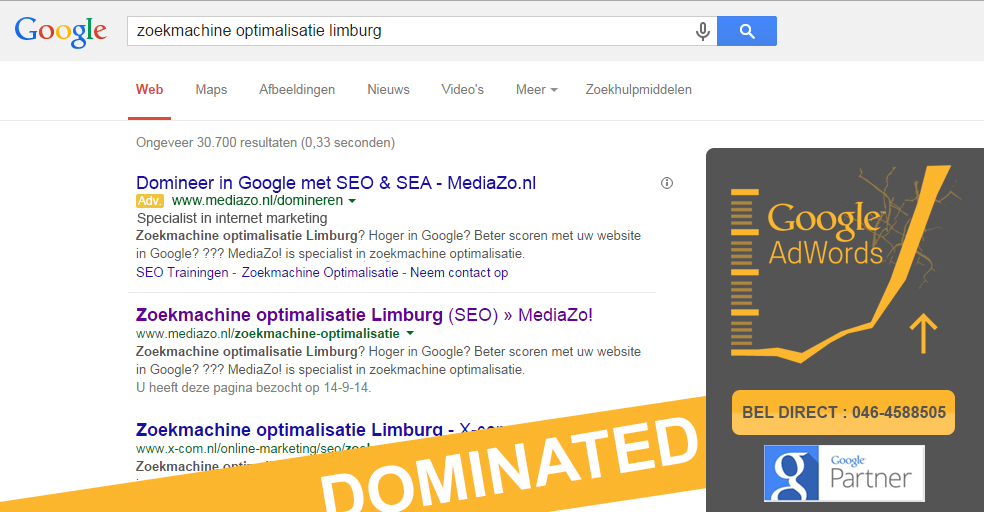
Task: Open the ad info circle icon
Action: [666, 183]
